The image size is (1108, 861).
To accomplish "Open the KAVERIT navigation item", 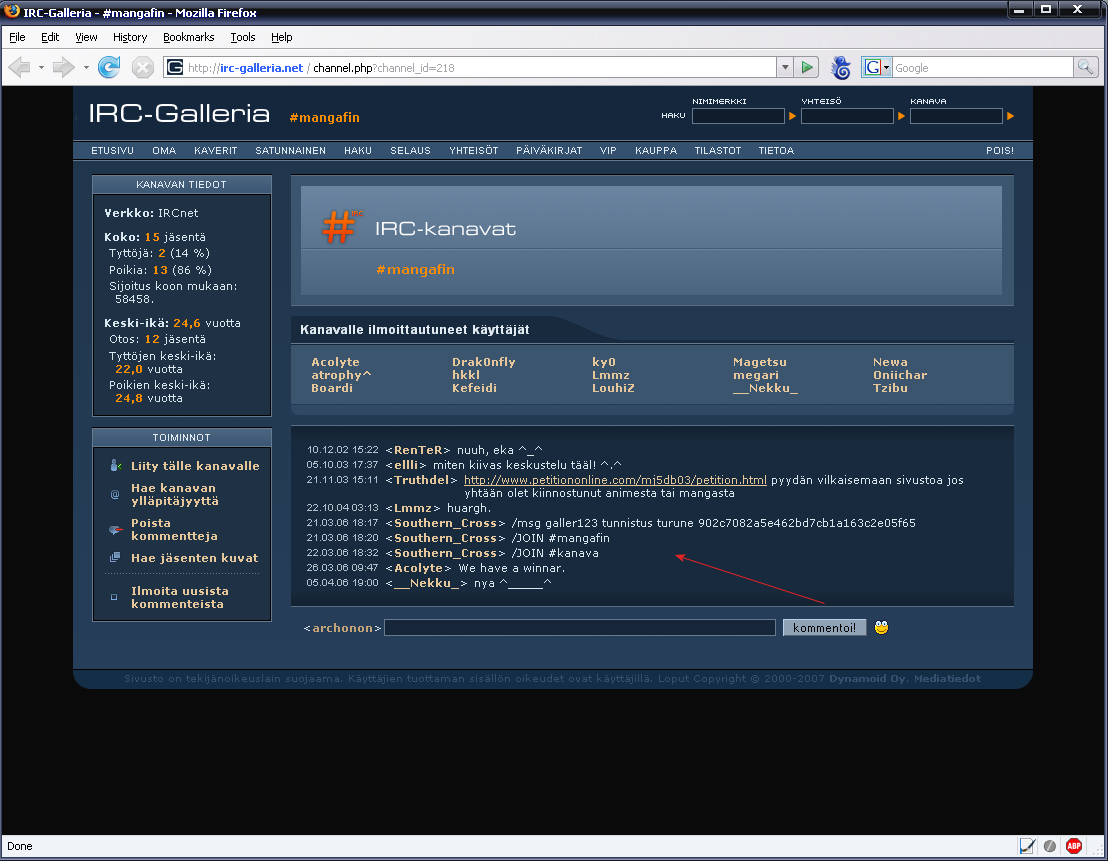I will [x=216, y=151].
